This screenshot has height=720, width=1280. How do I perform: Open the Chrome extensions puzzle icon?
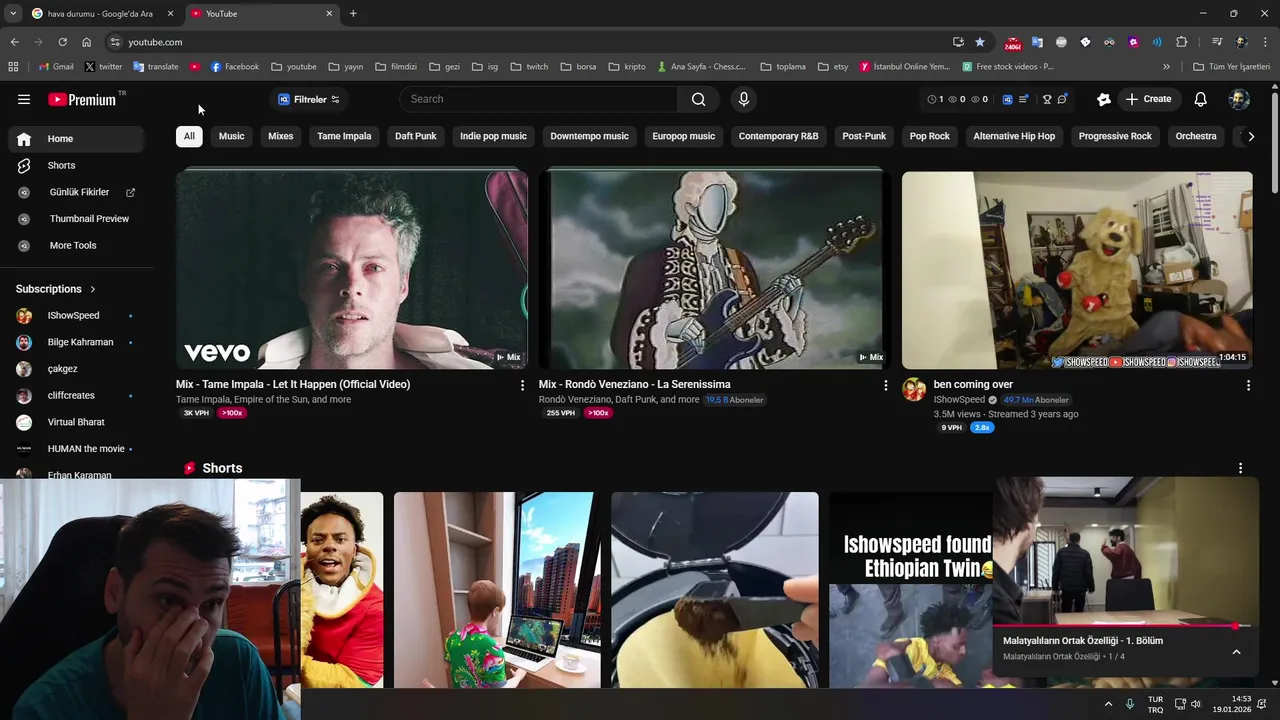tap(1182, 42)
